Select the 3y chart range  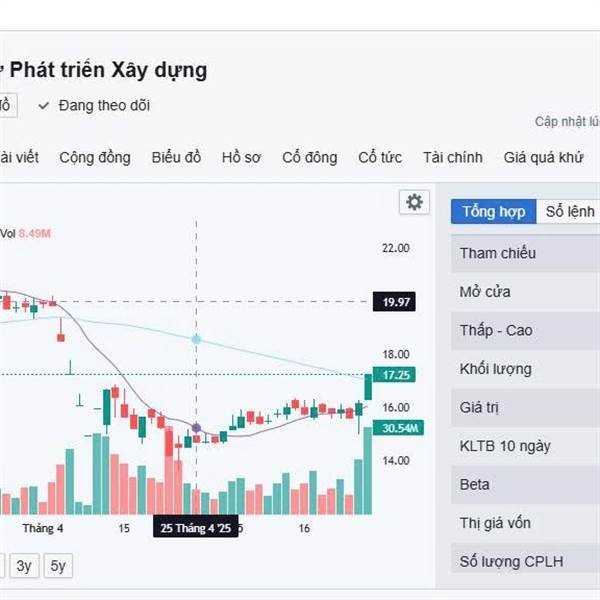[x=24, y=566]
